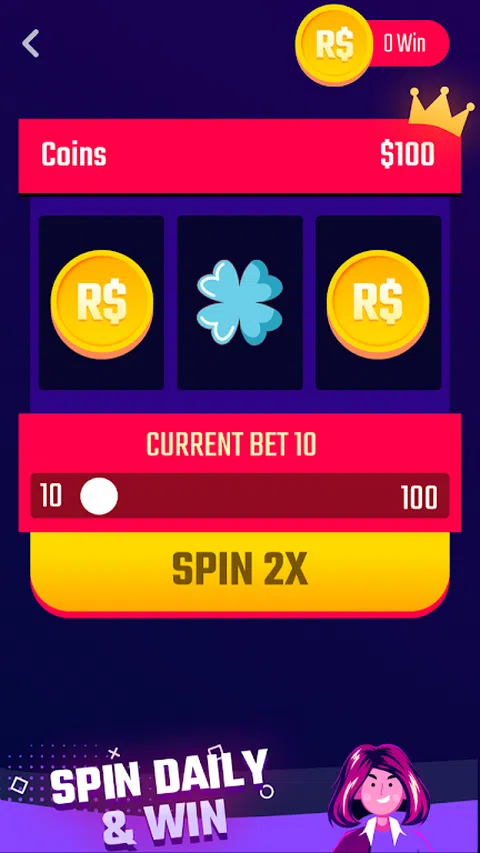Tap the small circle decoration beside DAILY
The height and width of the screenshot is (853, 480).
pyautogui.click(x=267, y=791)
